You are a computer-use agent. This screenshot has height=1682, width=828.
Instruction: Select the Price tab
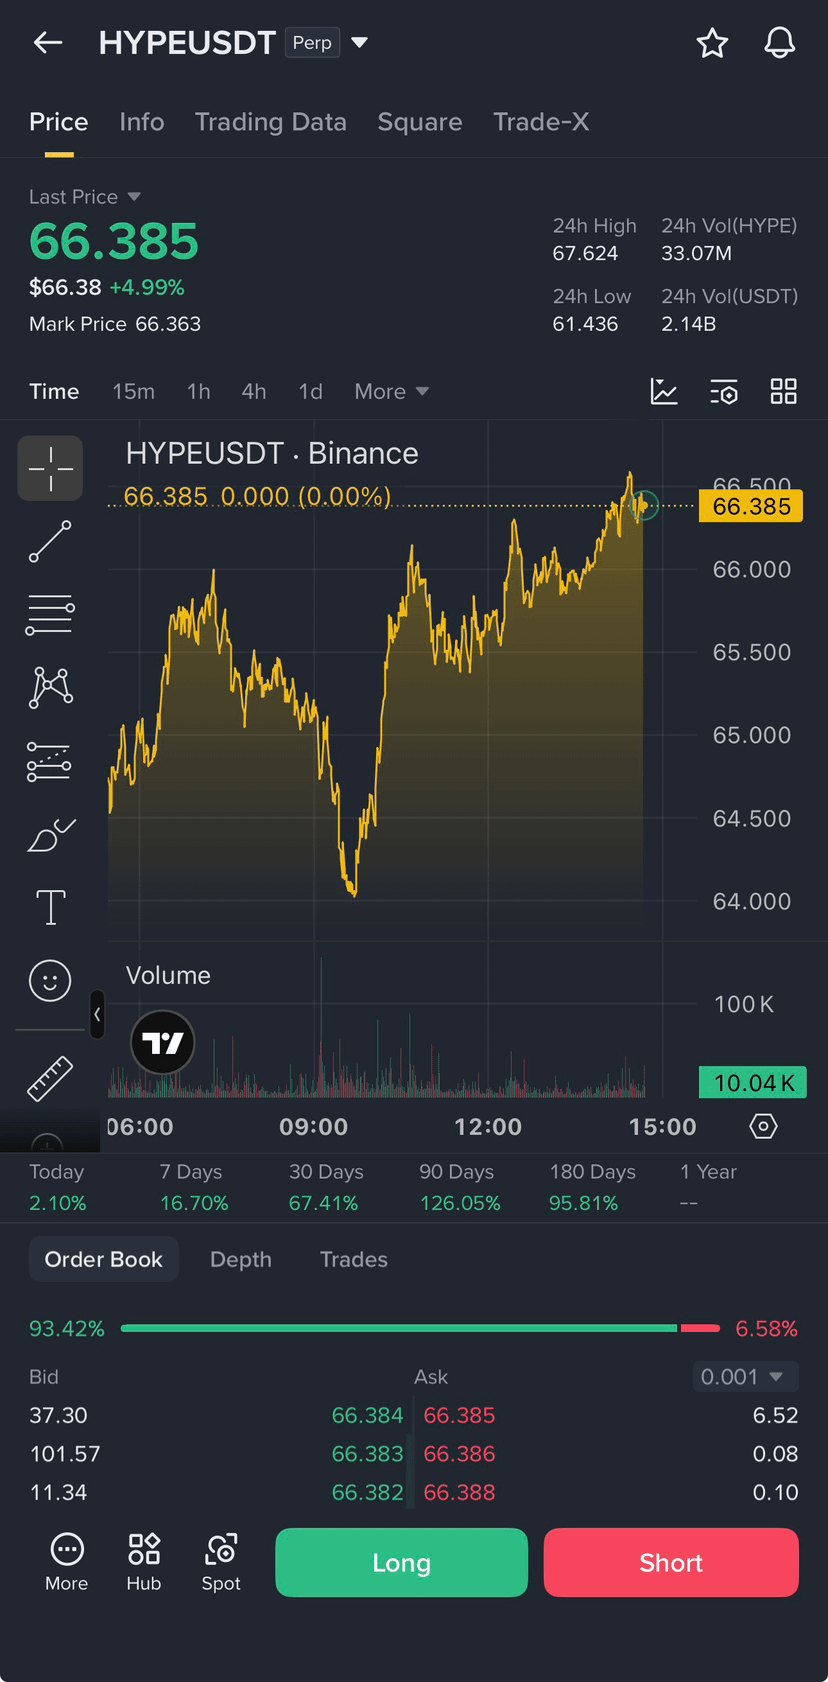tap(59, 122)
